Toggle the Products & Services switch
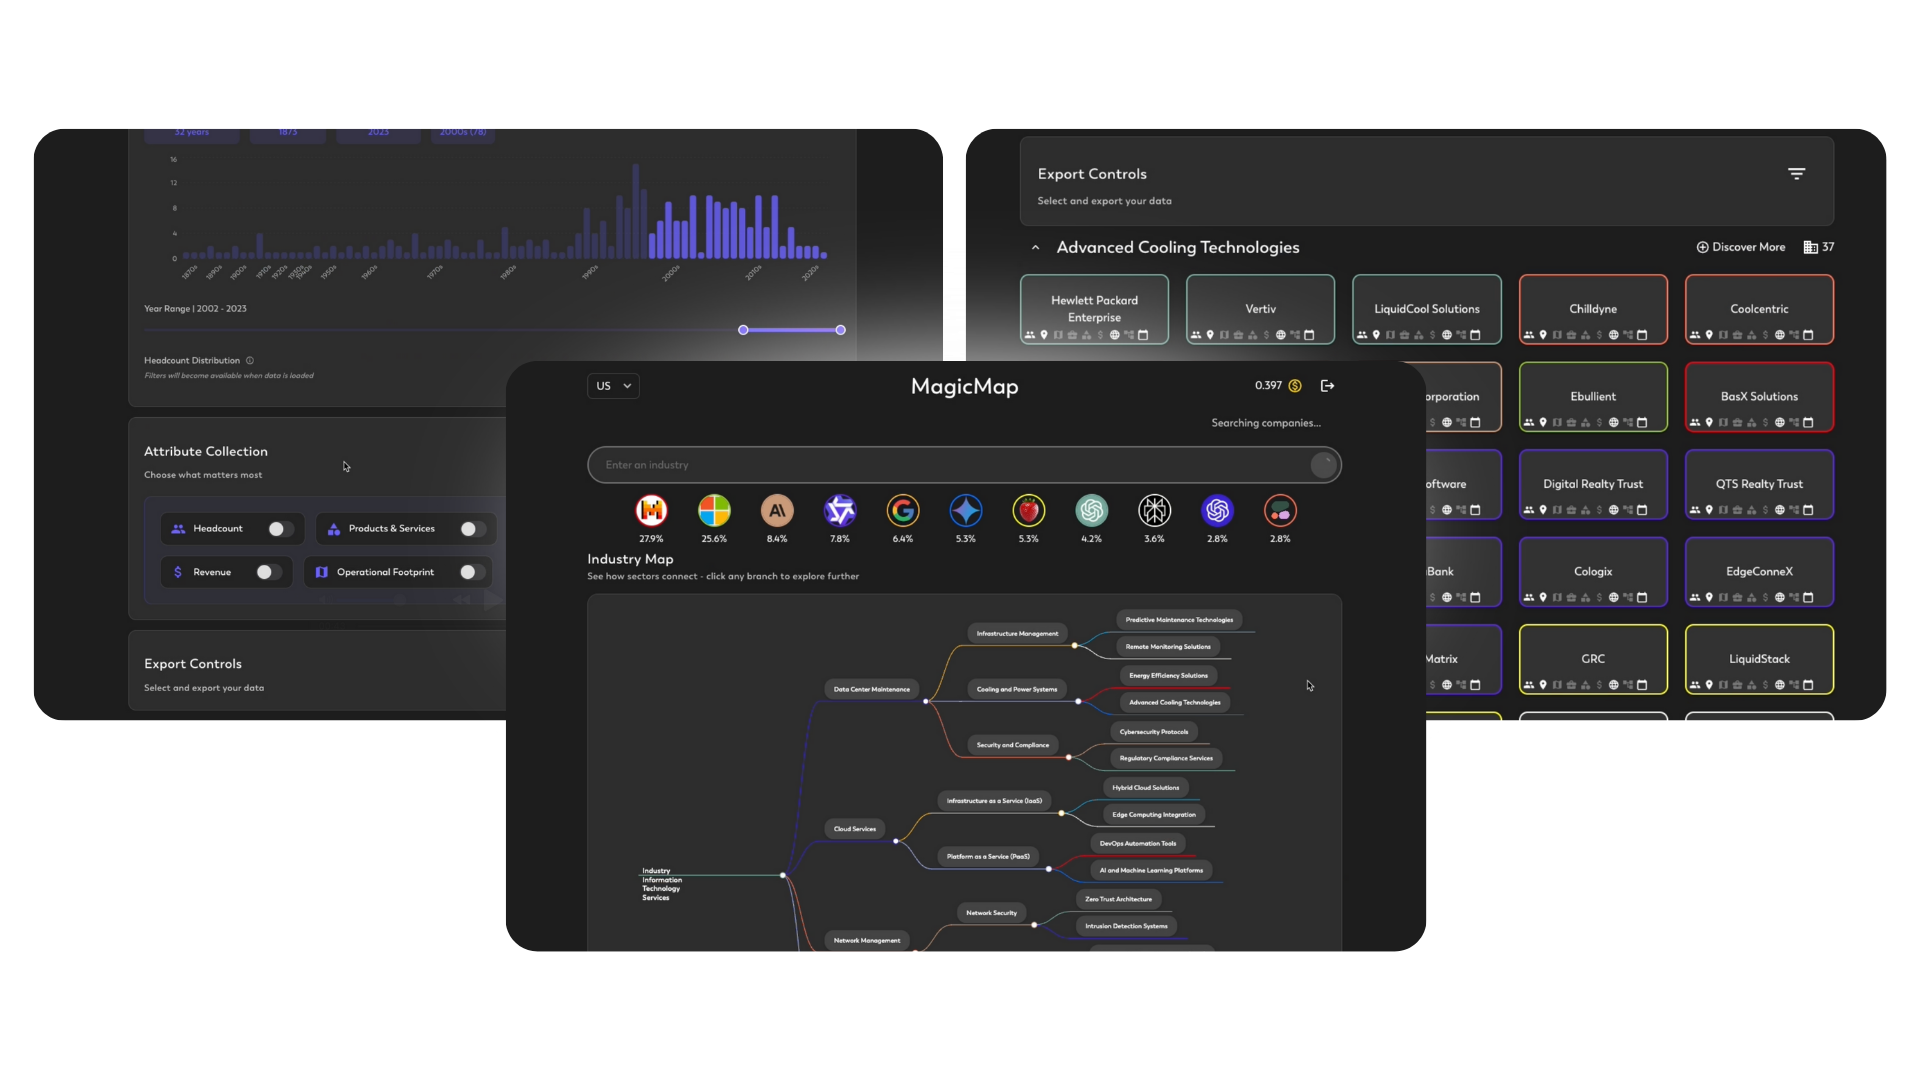 pyautogui.click(x=472, y=529)
